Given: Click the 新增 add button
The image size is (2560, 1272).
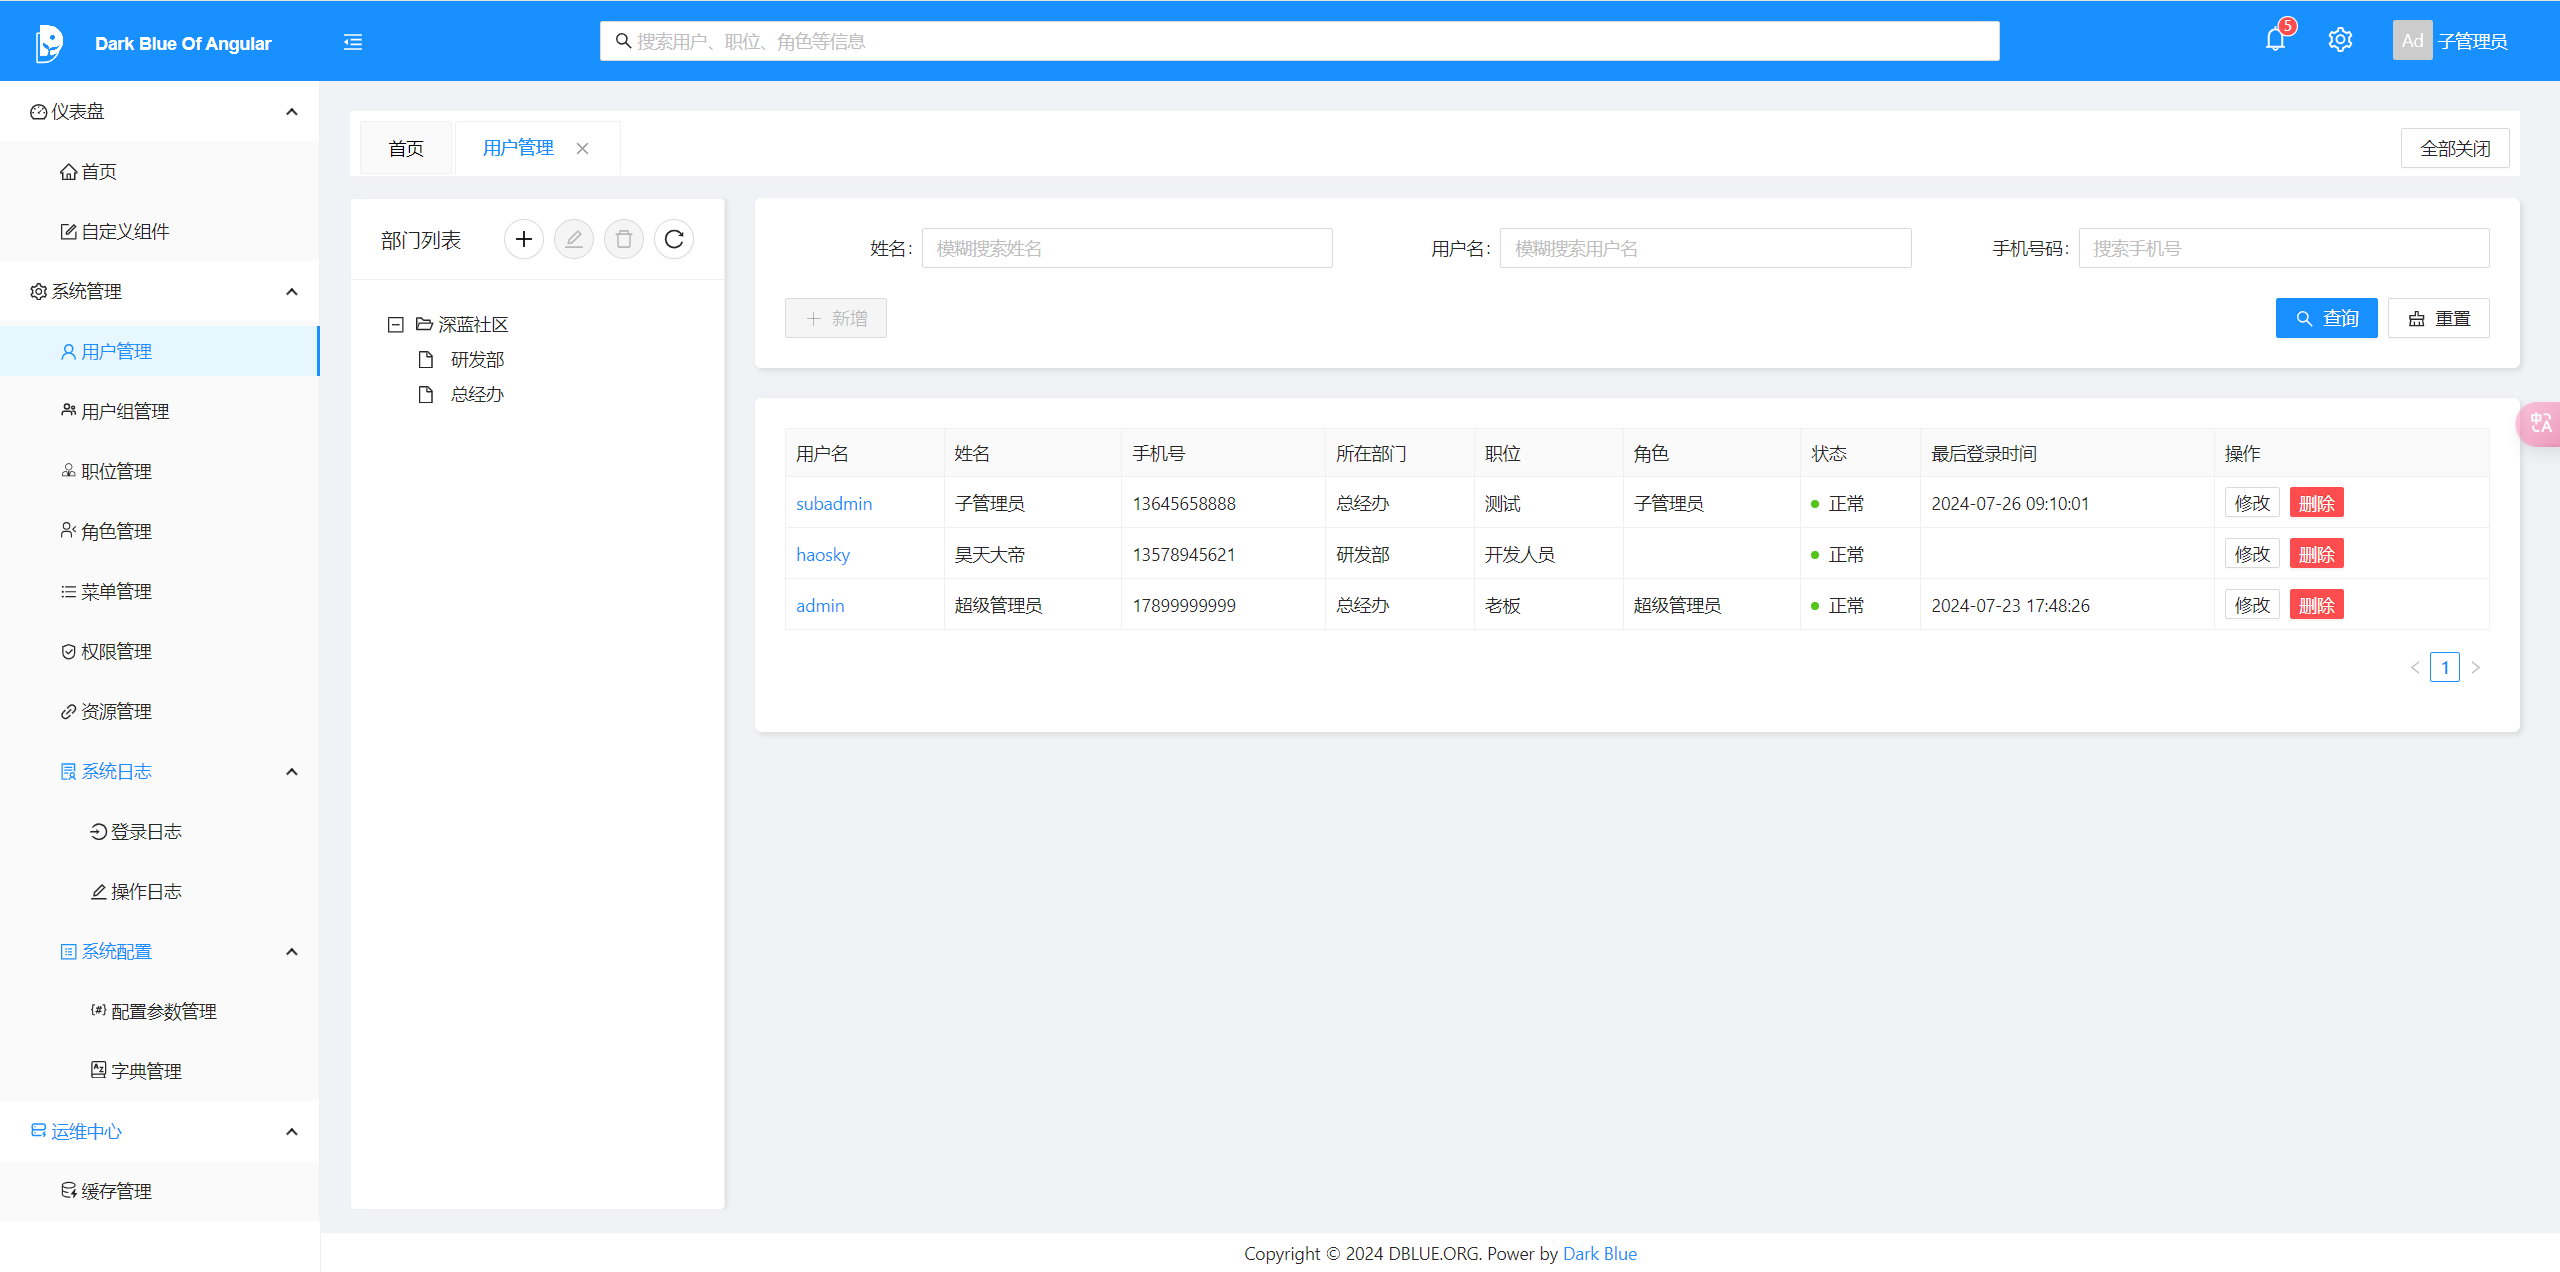Looking at the screenshot, I should [x=836, y=318].
